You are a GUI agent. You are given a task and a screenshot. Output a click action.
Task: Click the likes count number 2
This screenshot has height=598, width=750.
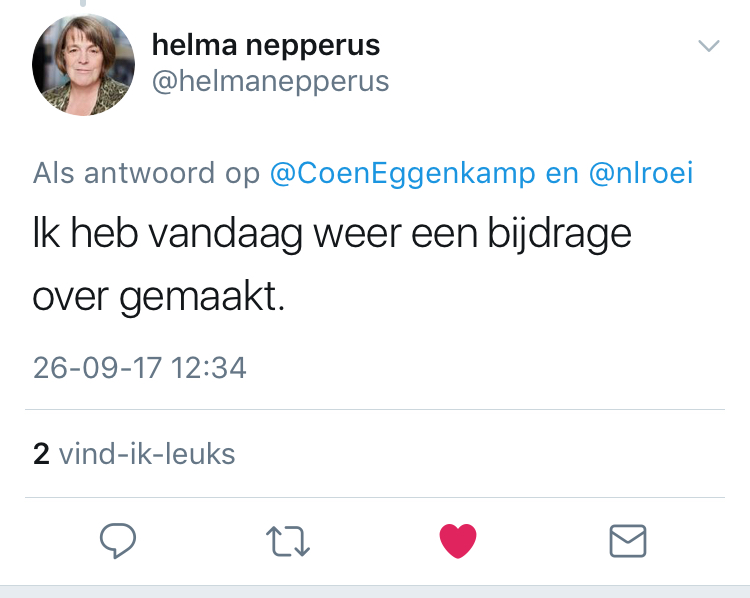41,455
